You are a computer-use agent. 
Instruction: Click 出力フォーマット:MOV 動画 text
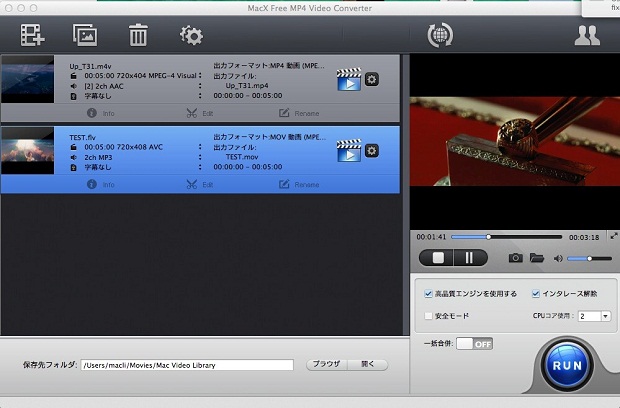coord(270,137)
